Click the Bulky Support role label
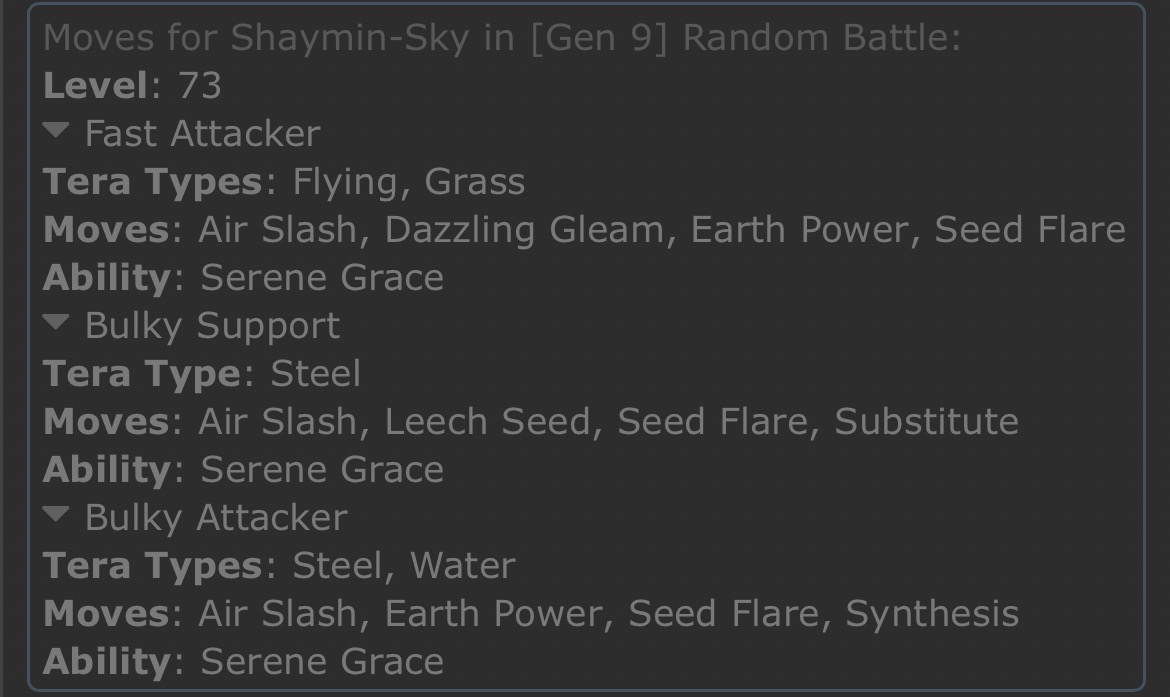 coord(212,325)
